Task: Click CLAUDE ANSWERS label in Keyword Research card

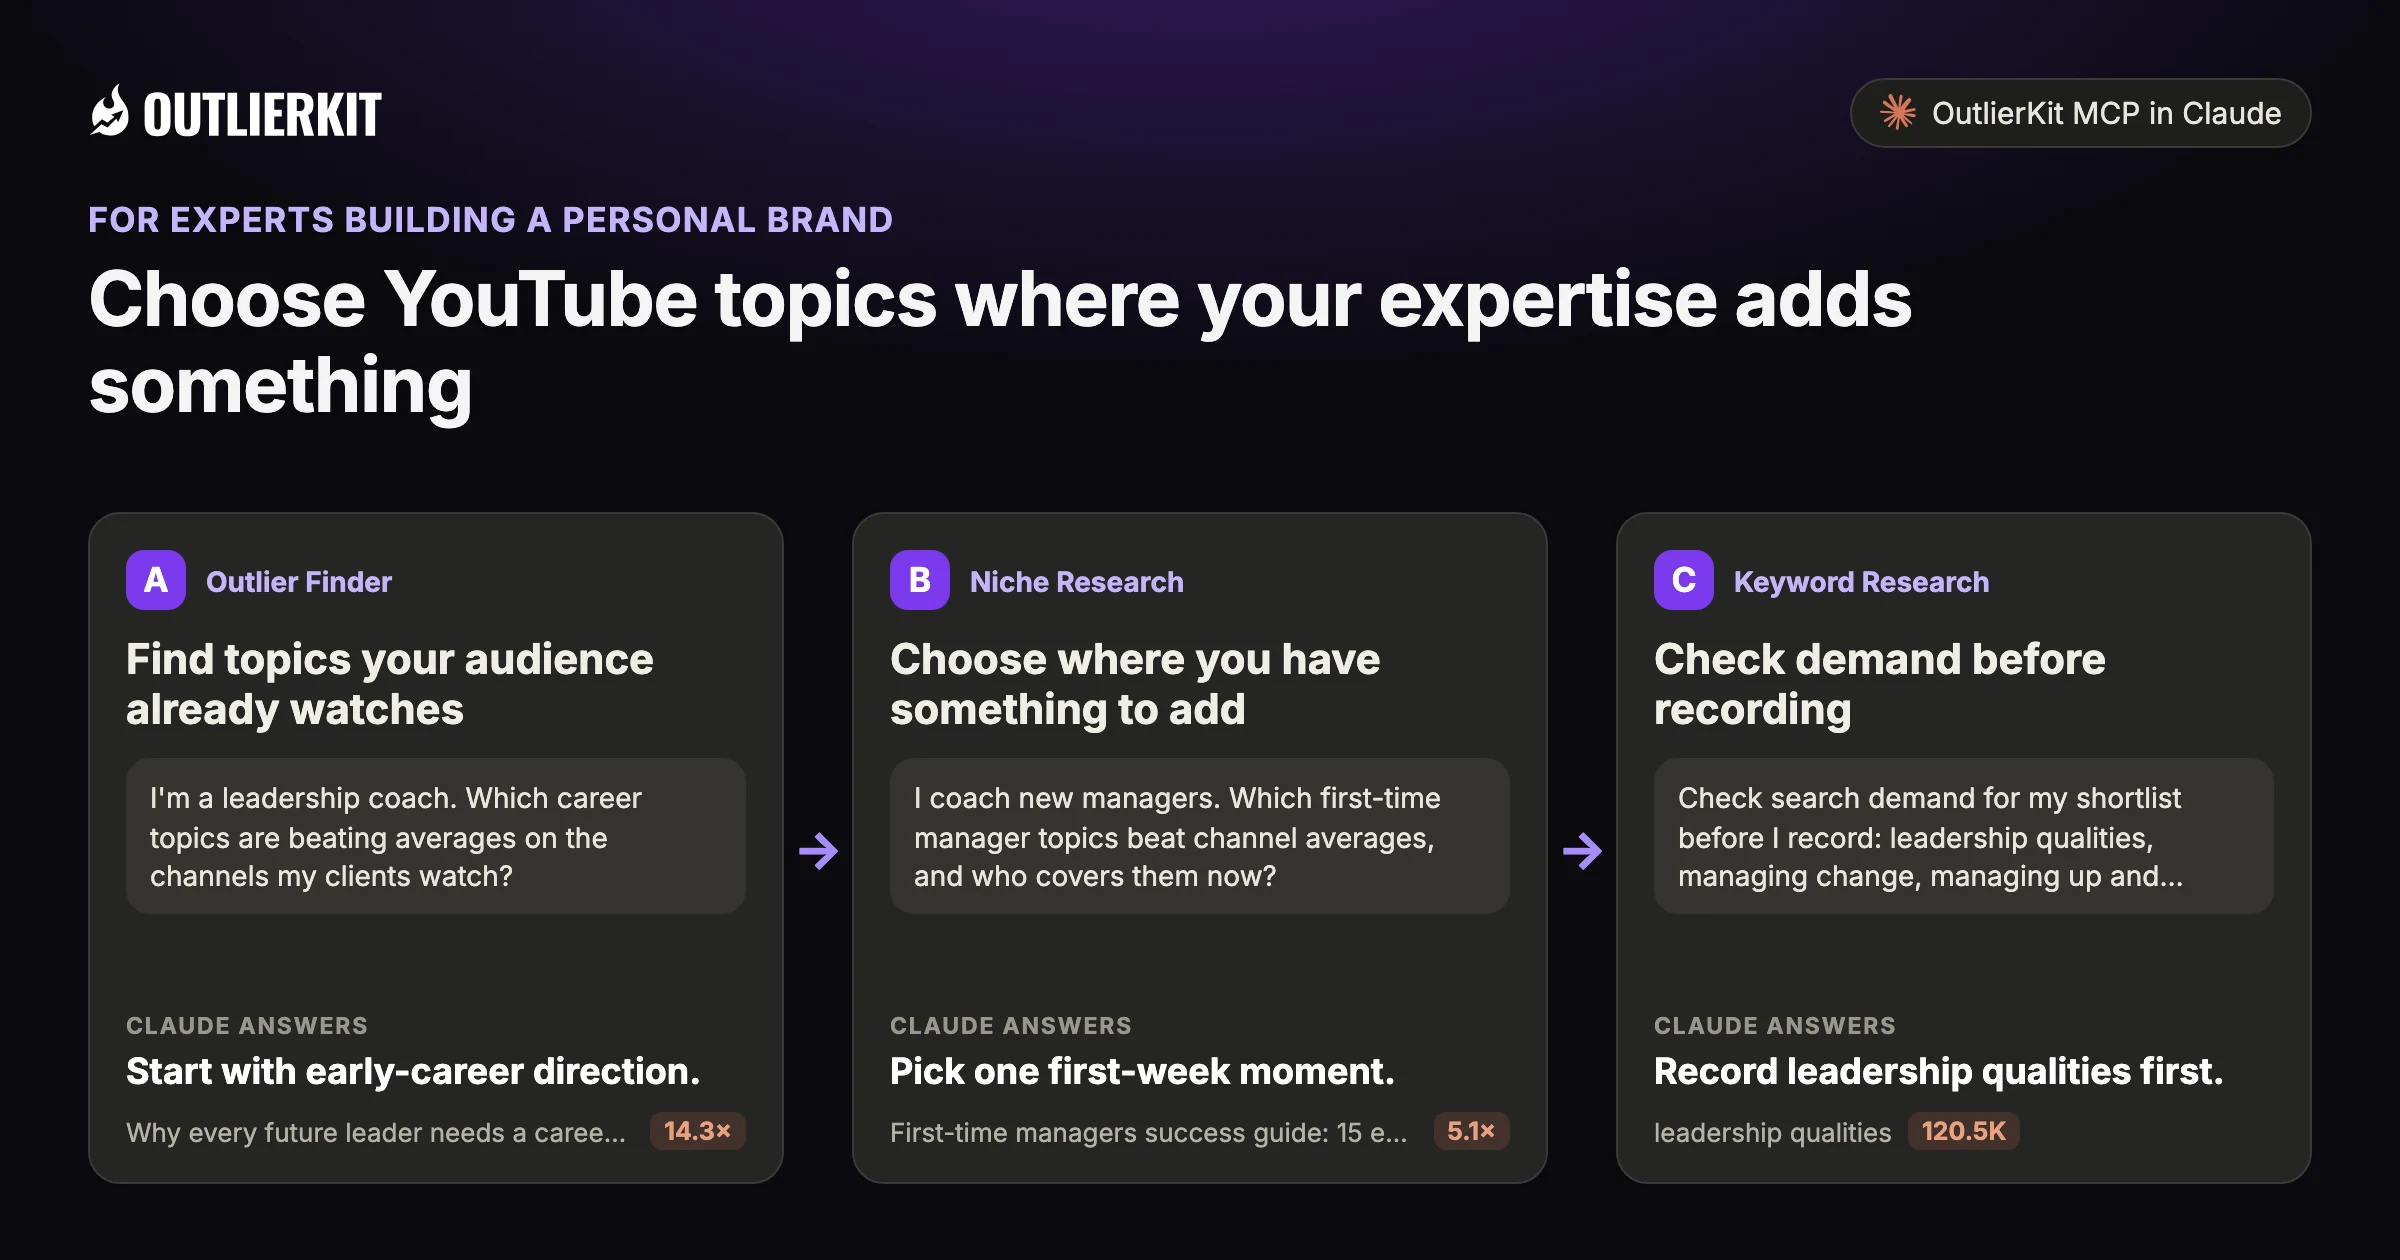Action: (1775, 1025)
